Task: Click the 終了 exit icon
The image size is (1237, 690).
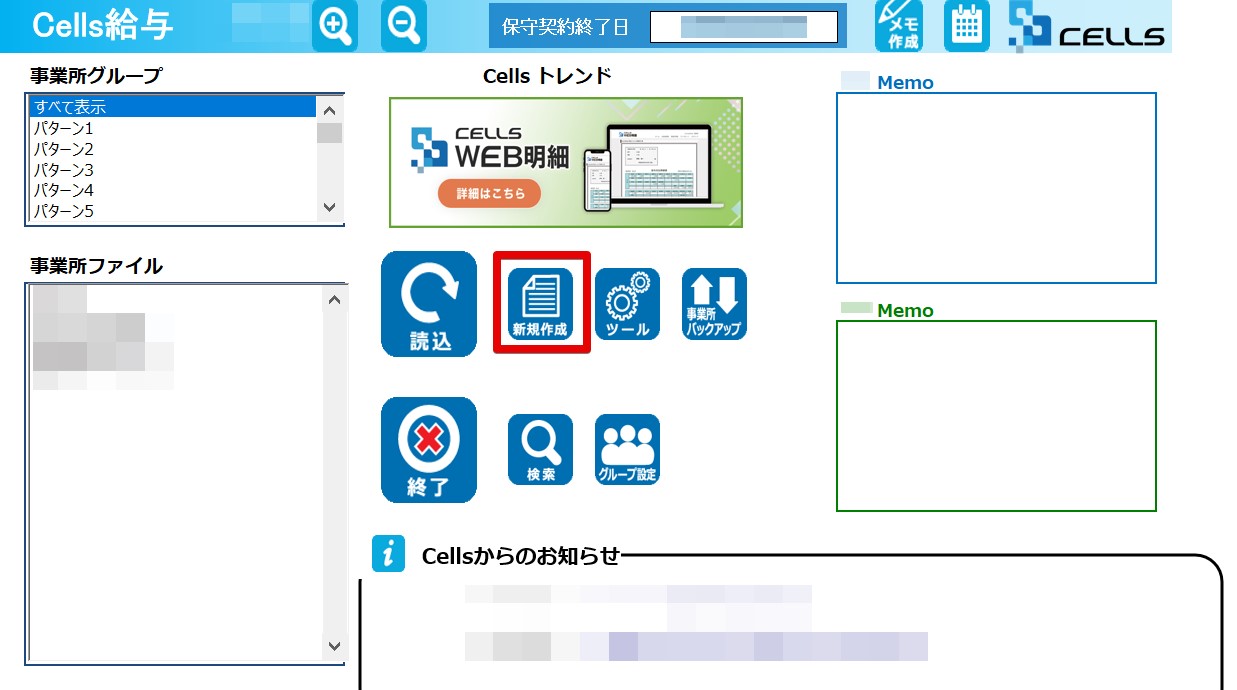Action: [429, 450]
